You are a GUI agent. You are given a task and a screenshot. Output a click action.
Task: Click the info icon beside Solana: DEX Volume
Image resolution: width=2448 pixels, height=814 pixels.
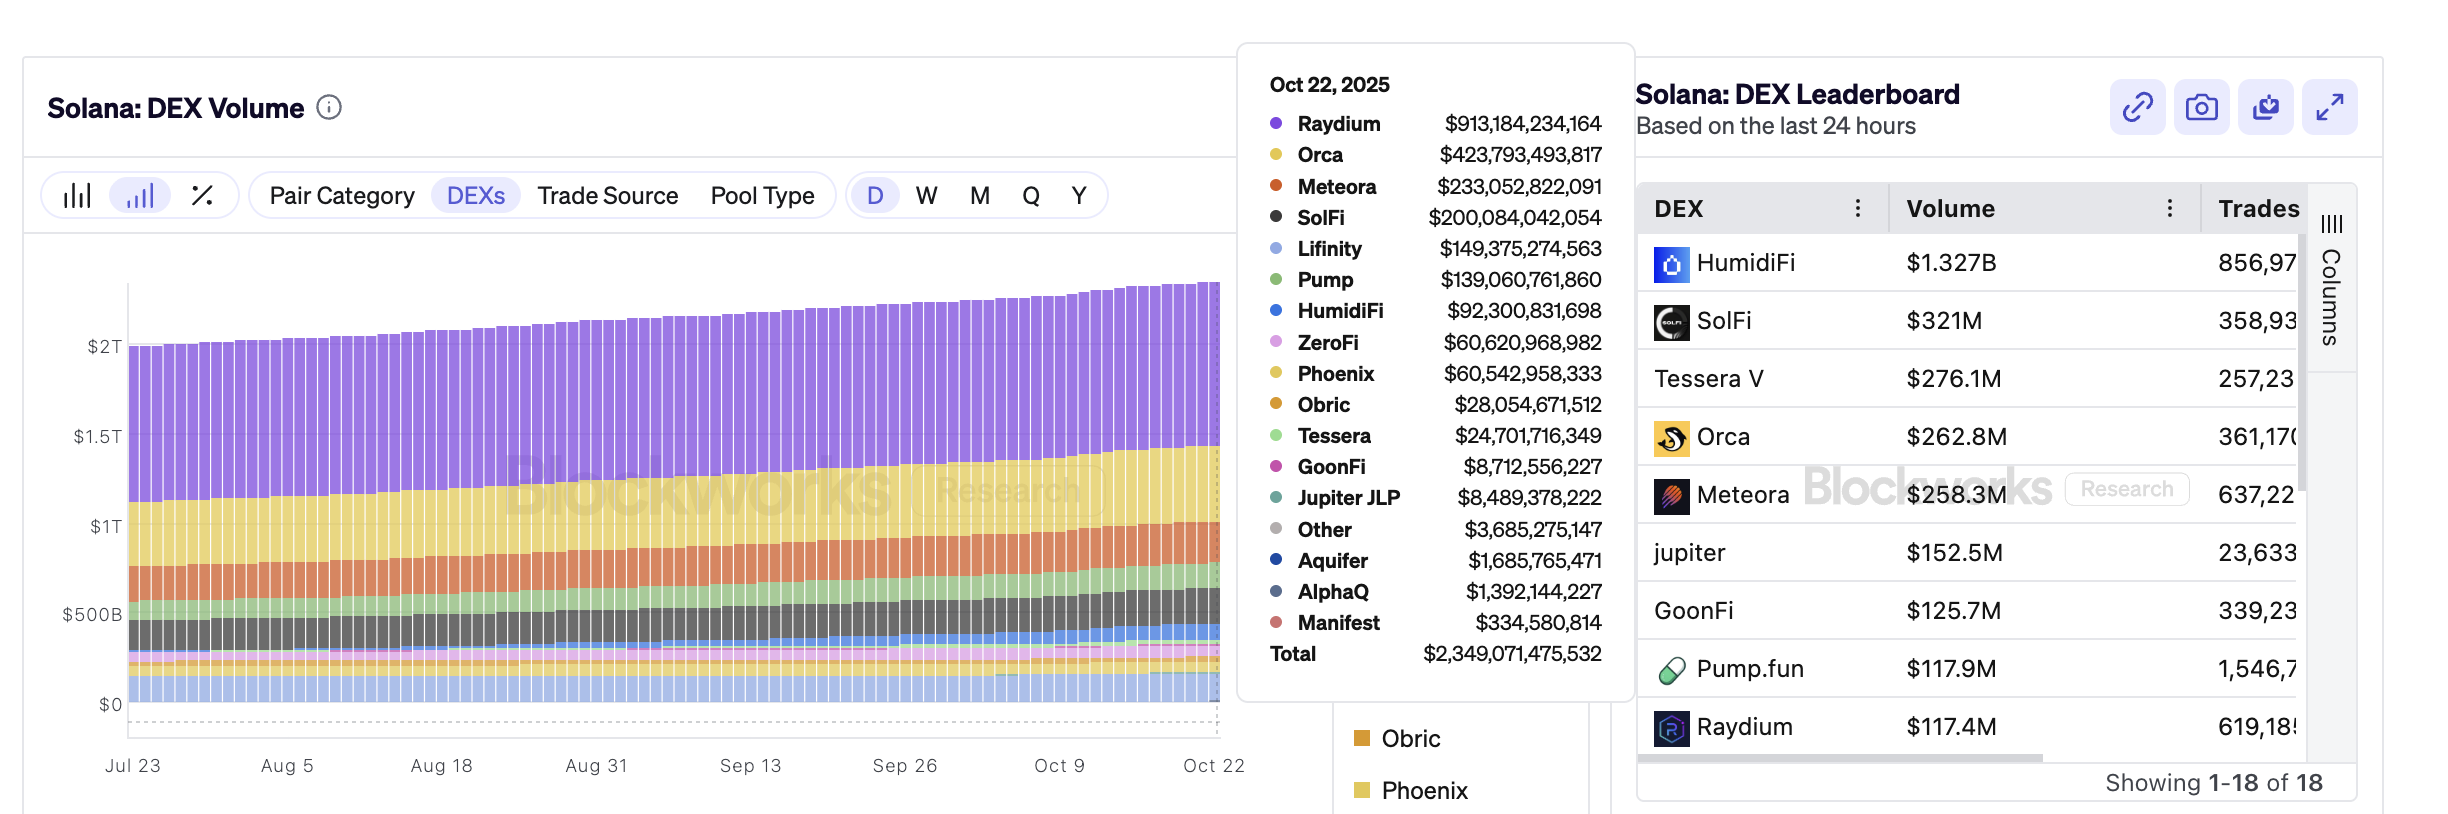pos(329,107)
